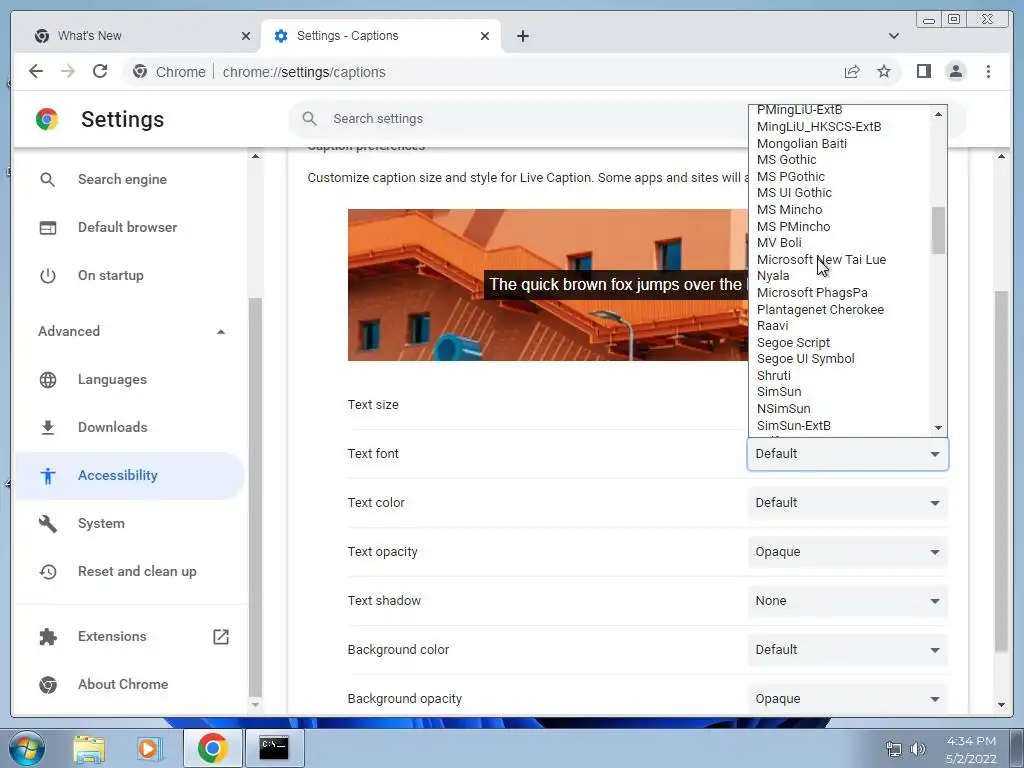Open Extensions link
The height and width of the screenshot is (768, 1024).
point(112,637)
